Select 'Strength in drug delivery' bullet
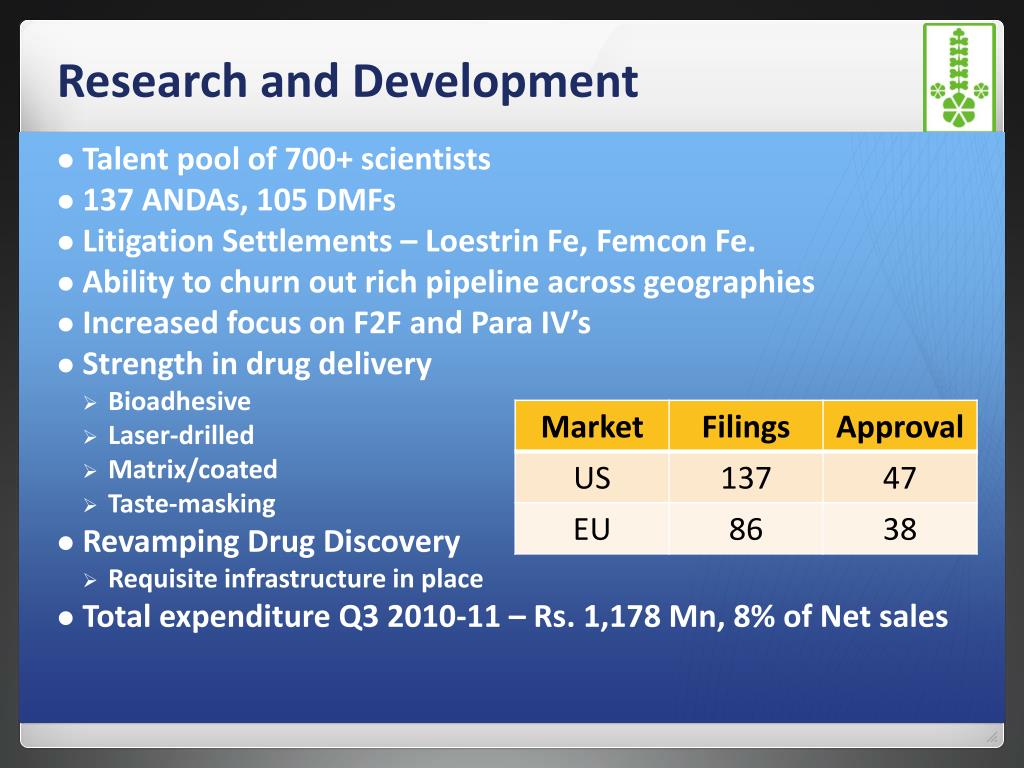The width and height of the screenshot is (1024, 768). click(245, 364)
